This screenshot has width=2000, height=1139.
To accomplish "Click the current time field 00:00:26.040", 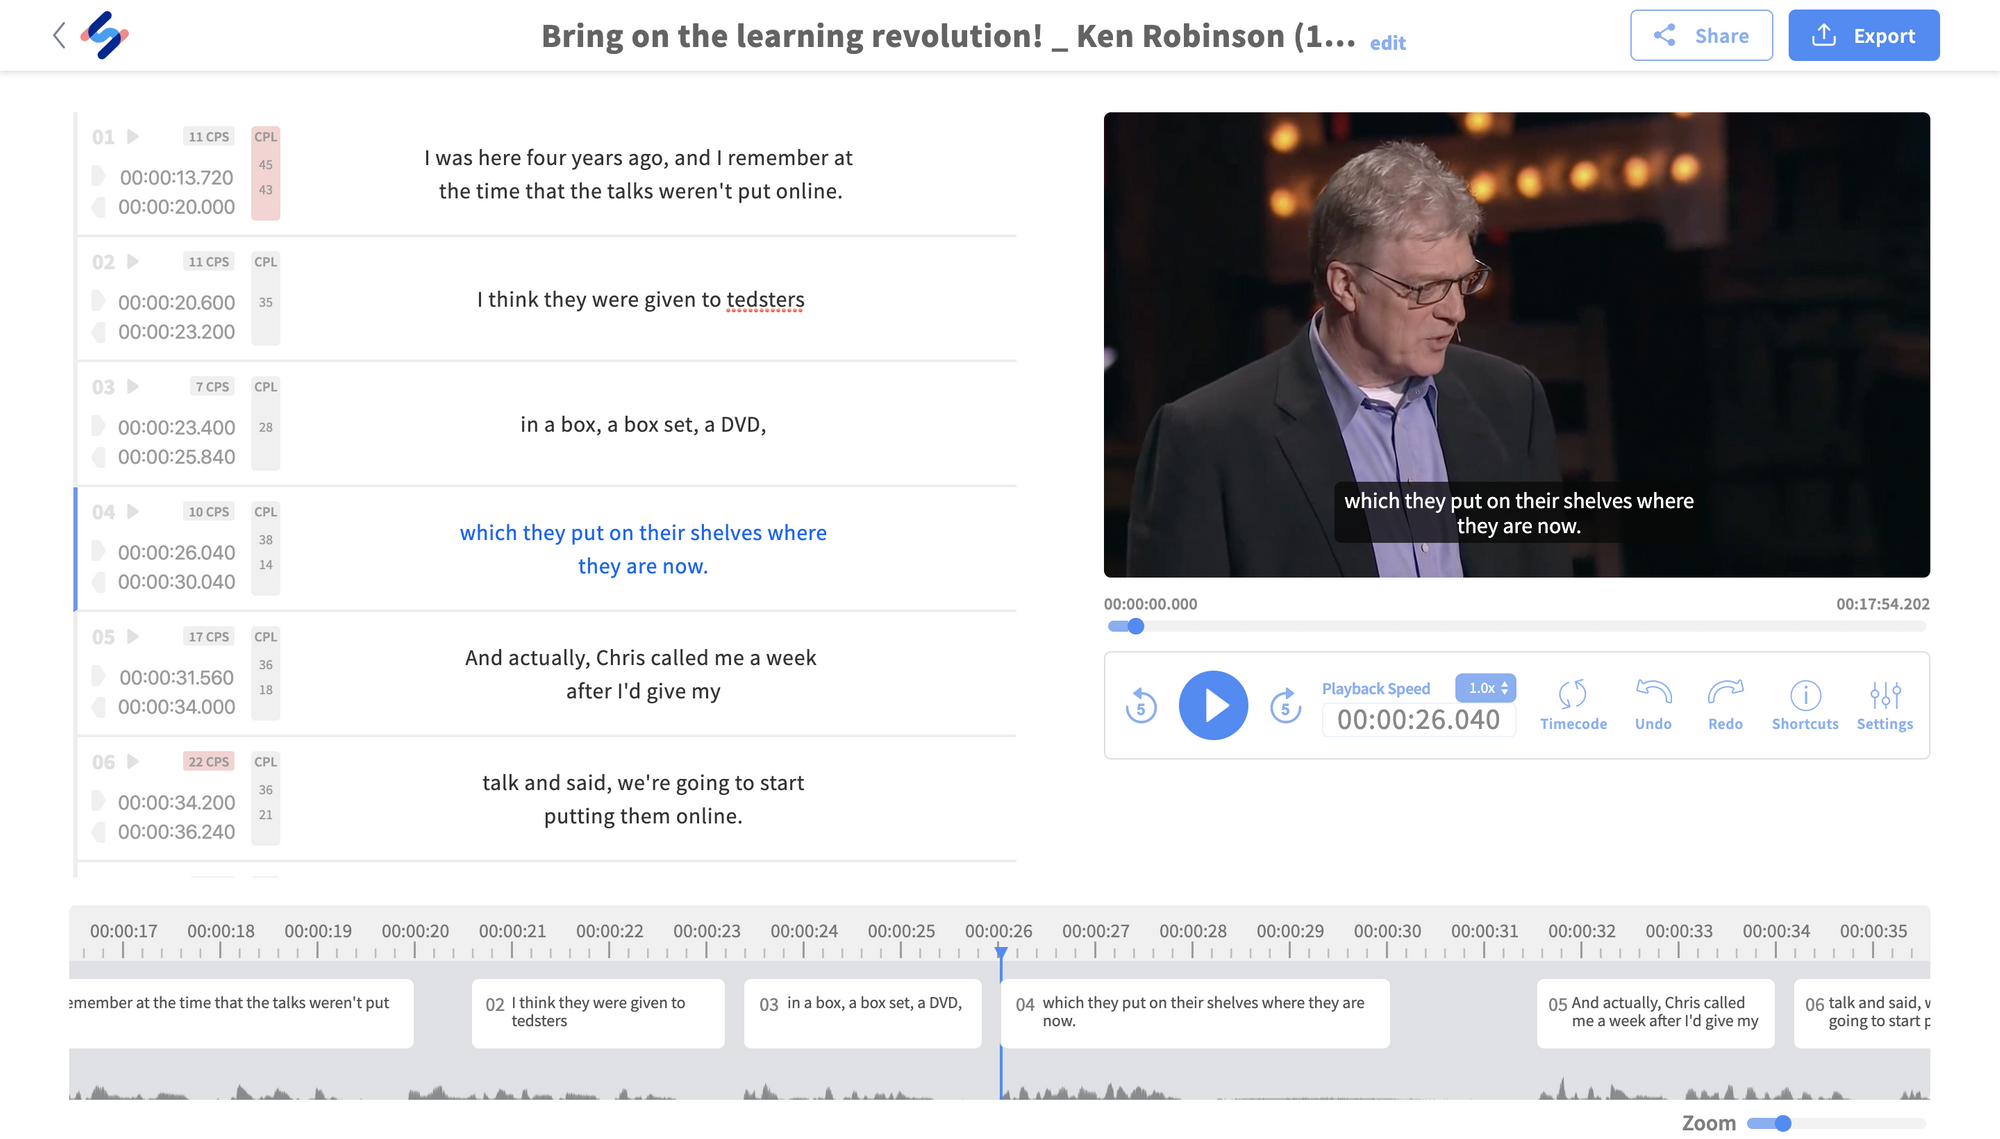I will (1418, 720).
